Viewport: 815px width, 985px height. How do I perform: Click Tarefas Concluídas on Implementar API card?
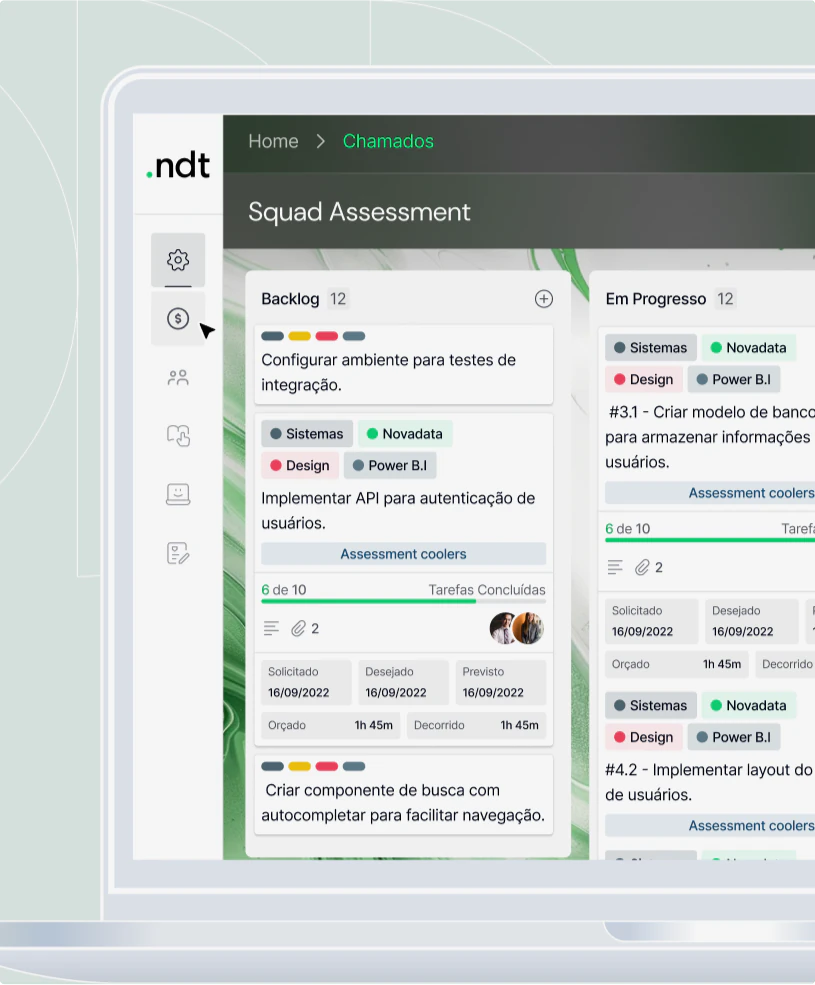point(487,590)
